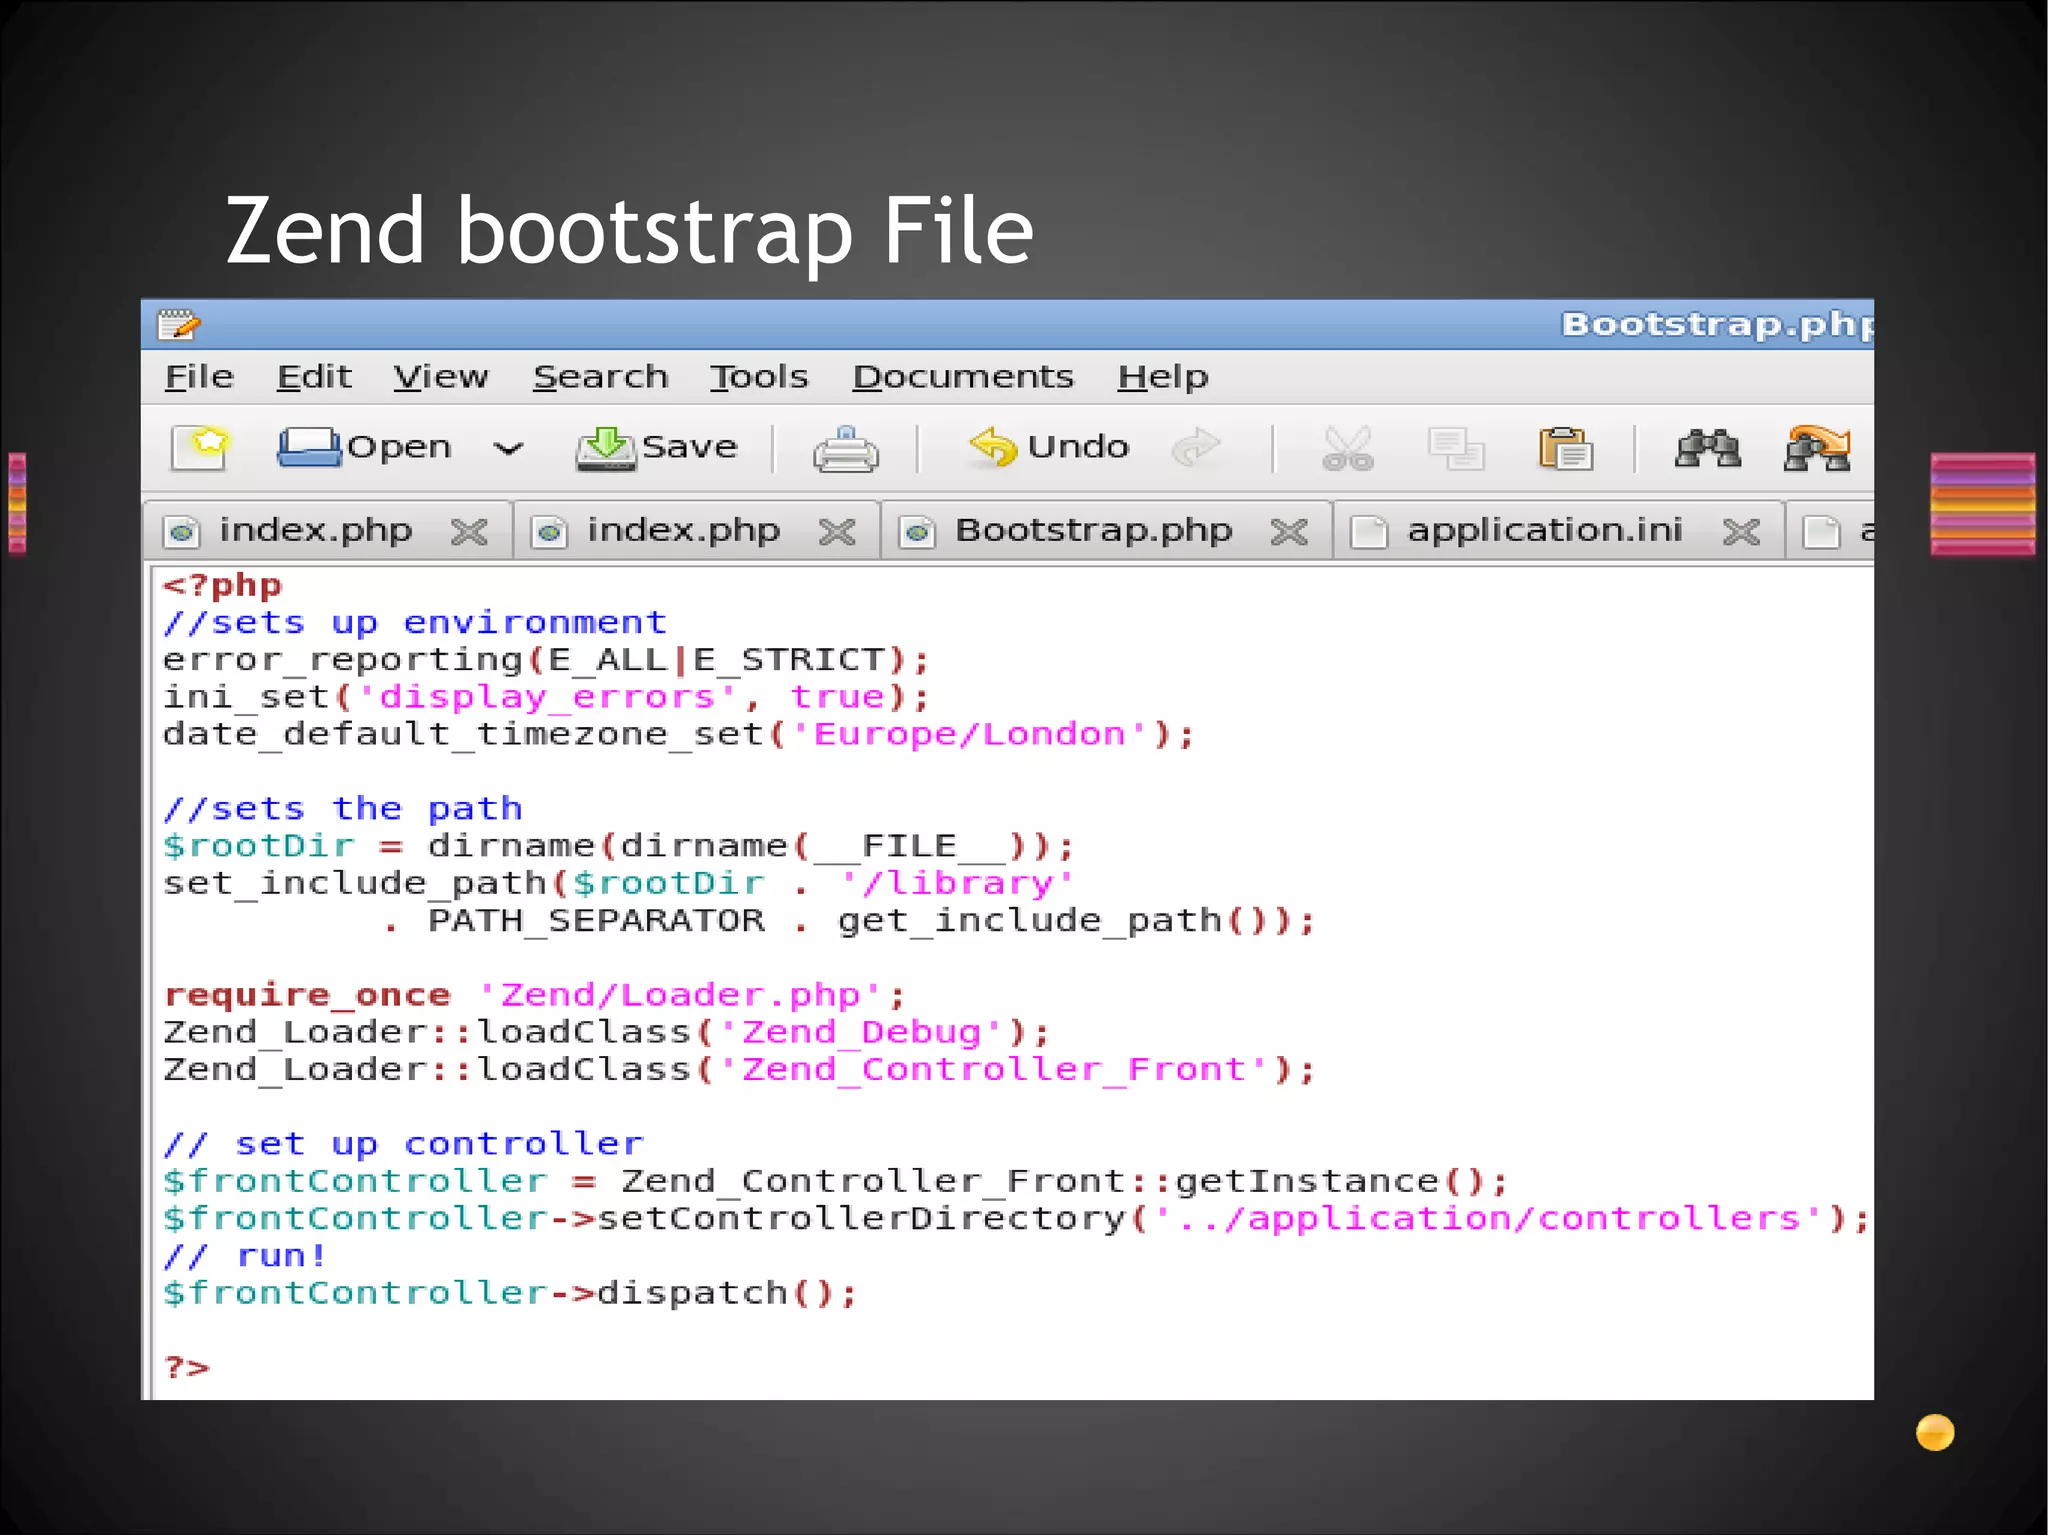This screenshot has width=2048, height=1535.
Task: Click the '// run!' comment
Action: (x=245, y=1256)
